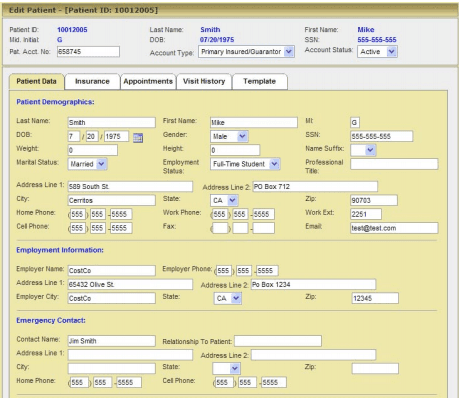Click the Height field
The height and width of the screenshot is (399, 460).
[x=235, y=150]
